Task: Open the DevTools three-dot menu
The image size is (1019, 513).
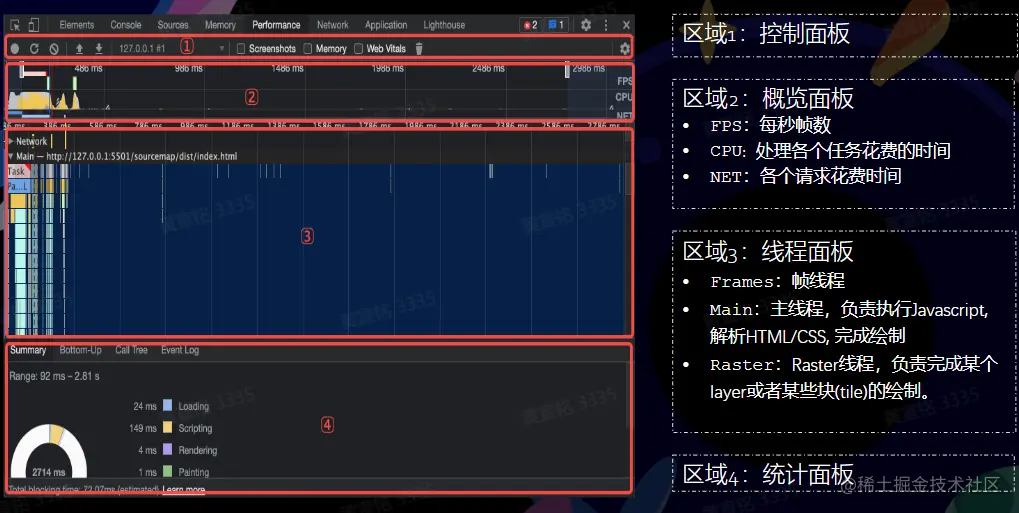Action: pyautogui.click(x=606, y=25)
